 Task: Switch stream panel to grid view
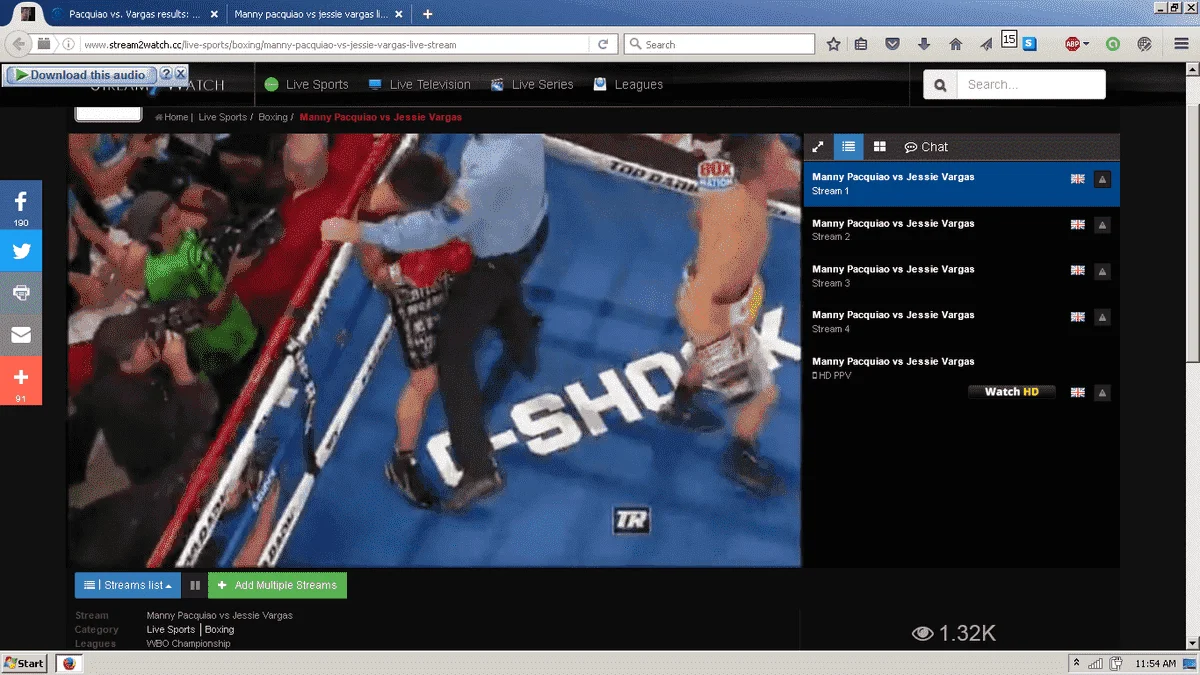879,147
